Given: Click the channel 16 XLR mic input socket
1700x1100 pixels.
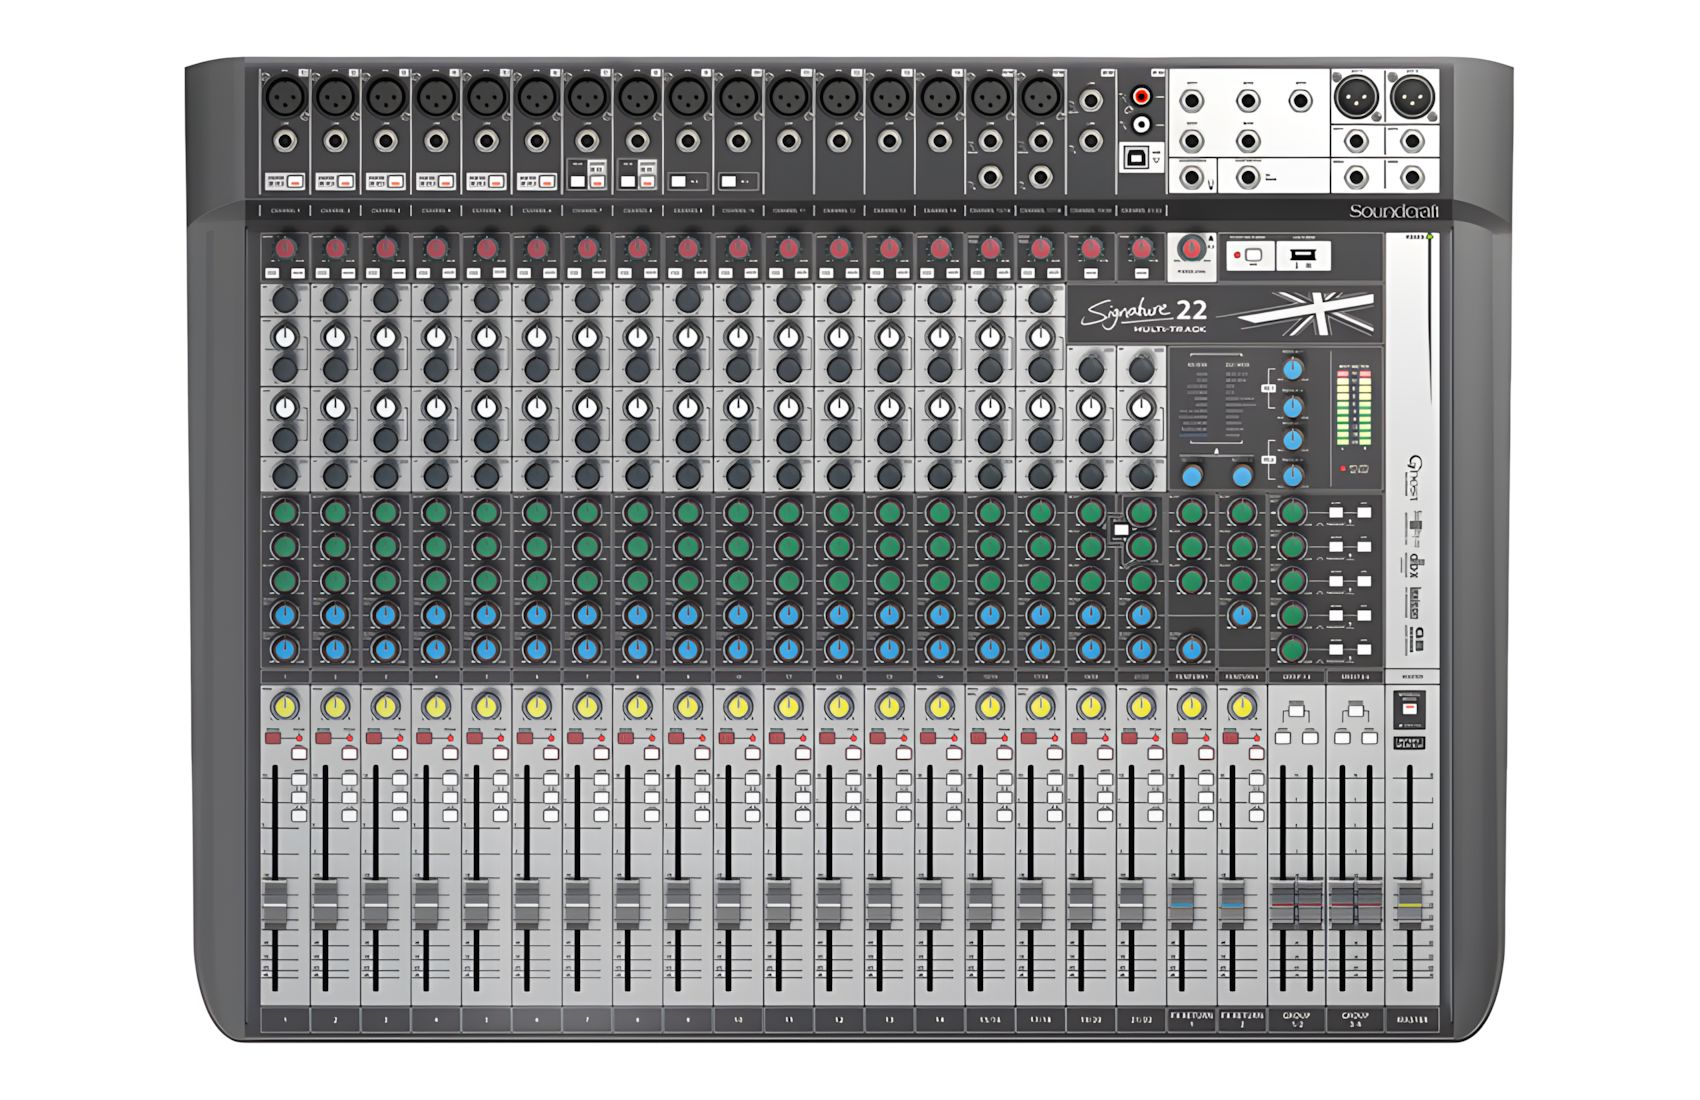Looking at the screenshot, I should point(1040,98).
